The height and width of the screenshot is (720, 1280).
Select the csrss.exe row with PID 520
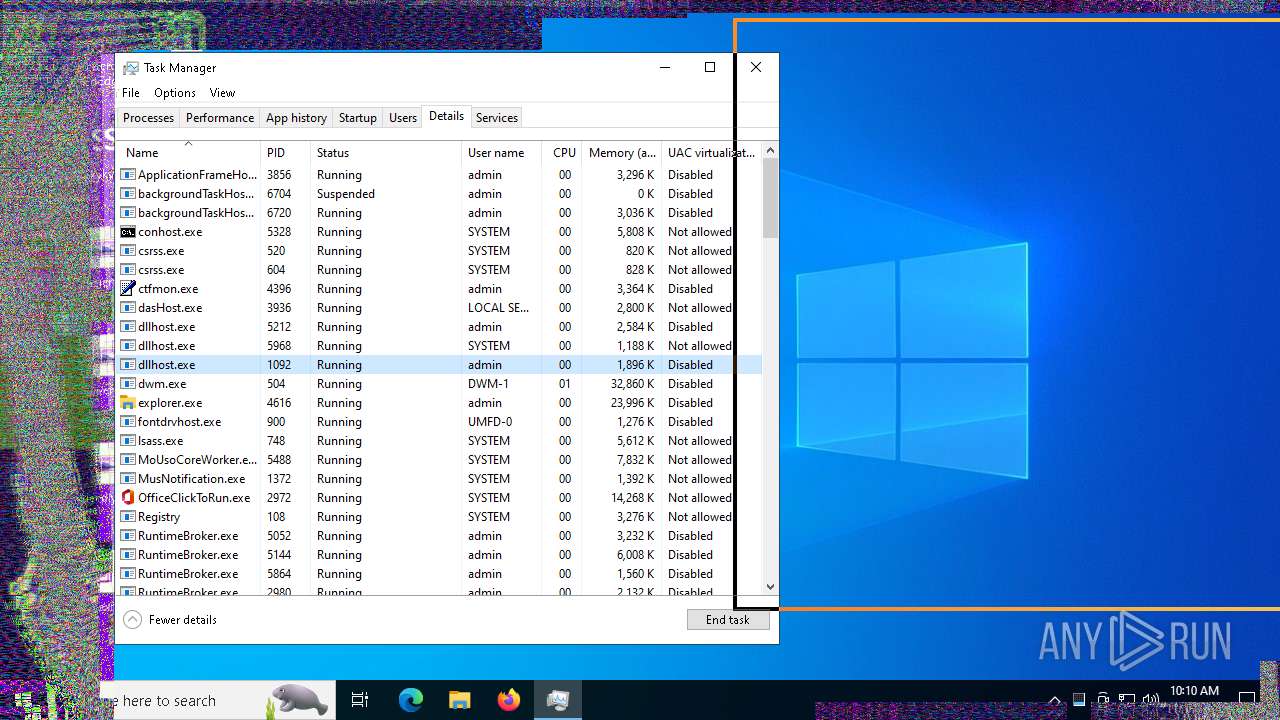[x=440, y=251]
